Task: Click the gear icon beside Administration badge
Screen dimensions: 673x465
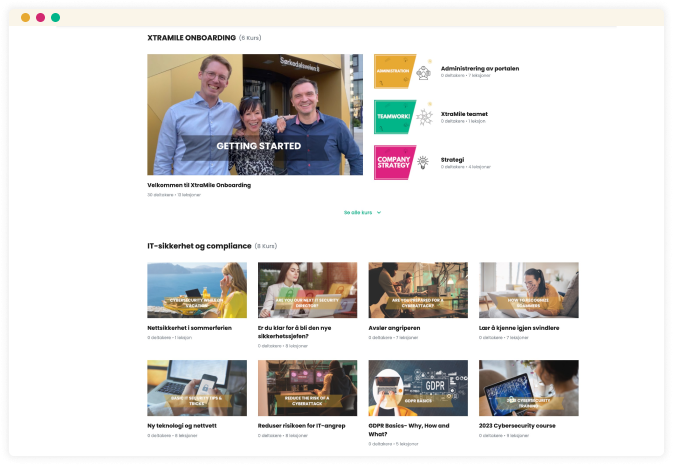Action: pyautogui.click(x=424, y=73)
